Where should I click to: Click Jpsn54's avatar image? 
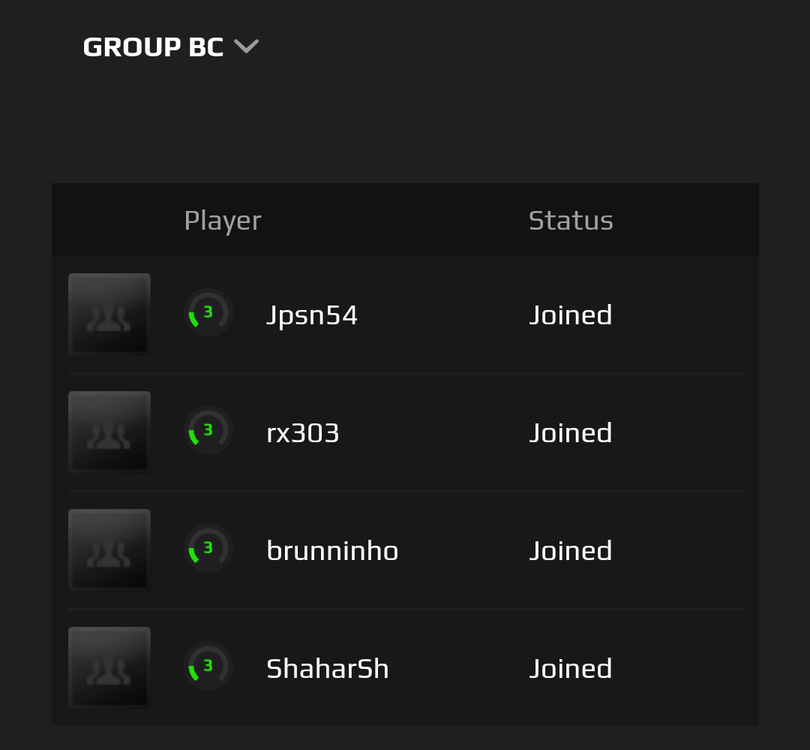tap(109, 314)
